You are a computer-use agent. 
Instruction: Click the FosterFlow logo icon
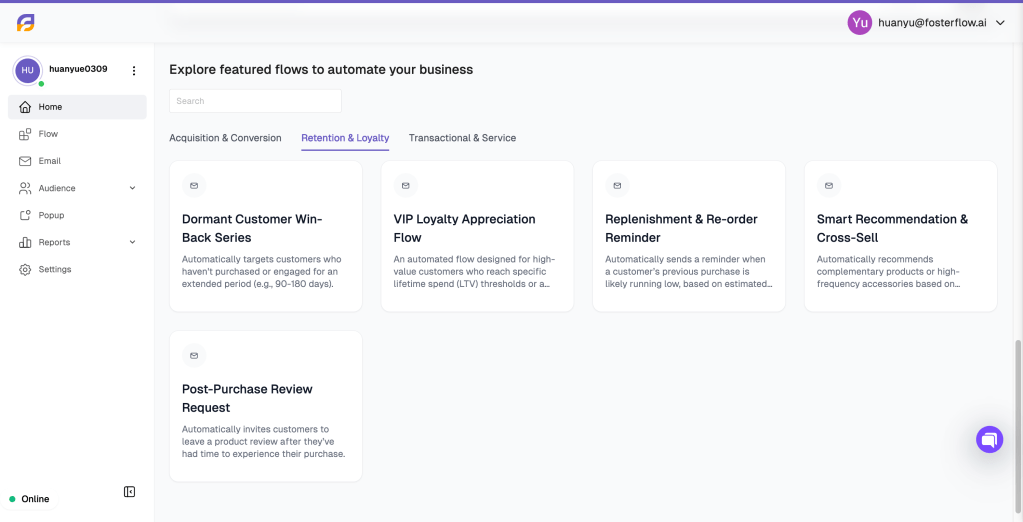tap(25, 23)
